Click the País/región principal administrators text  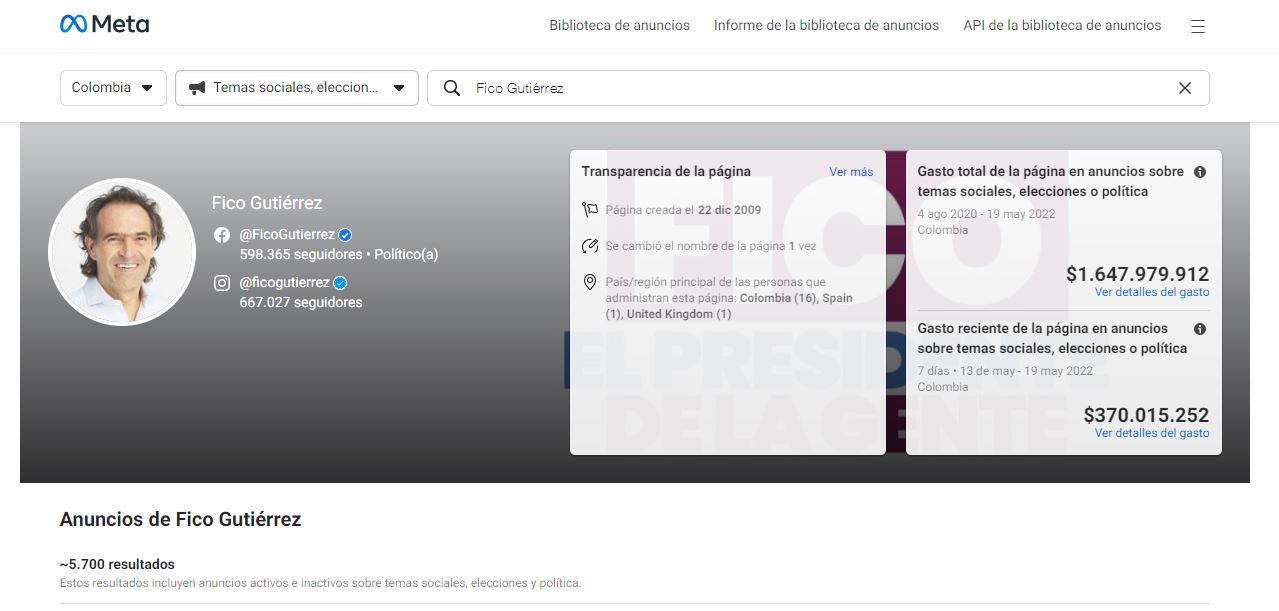(729, 298)
